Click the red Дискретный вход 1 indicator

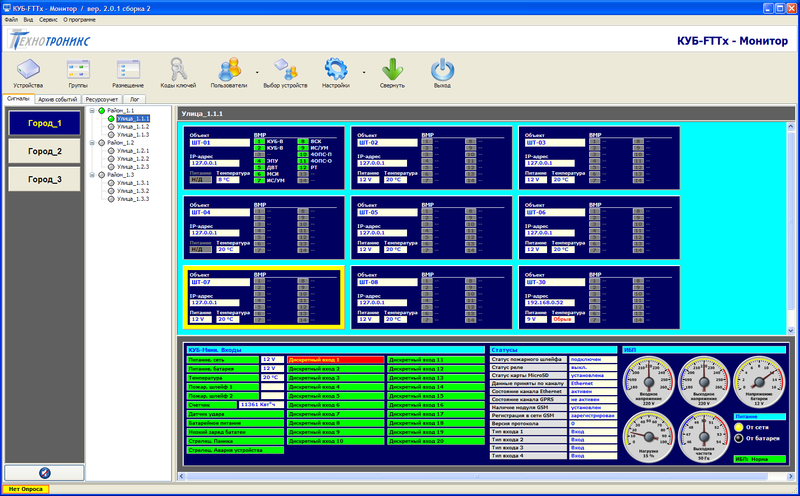click(x=335, y=360)
